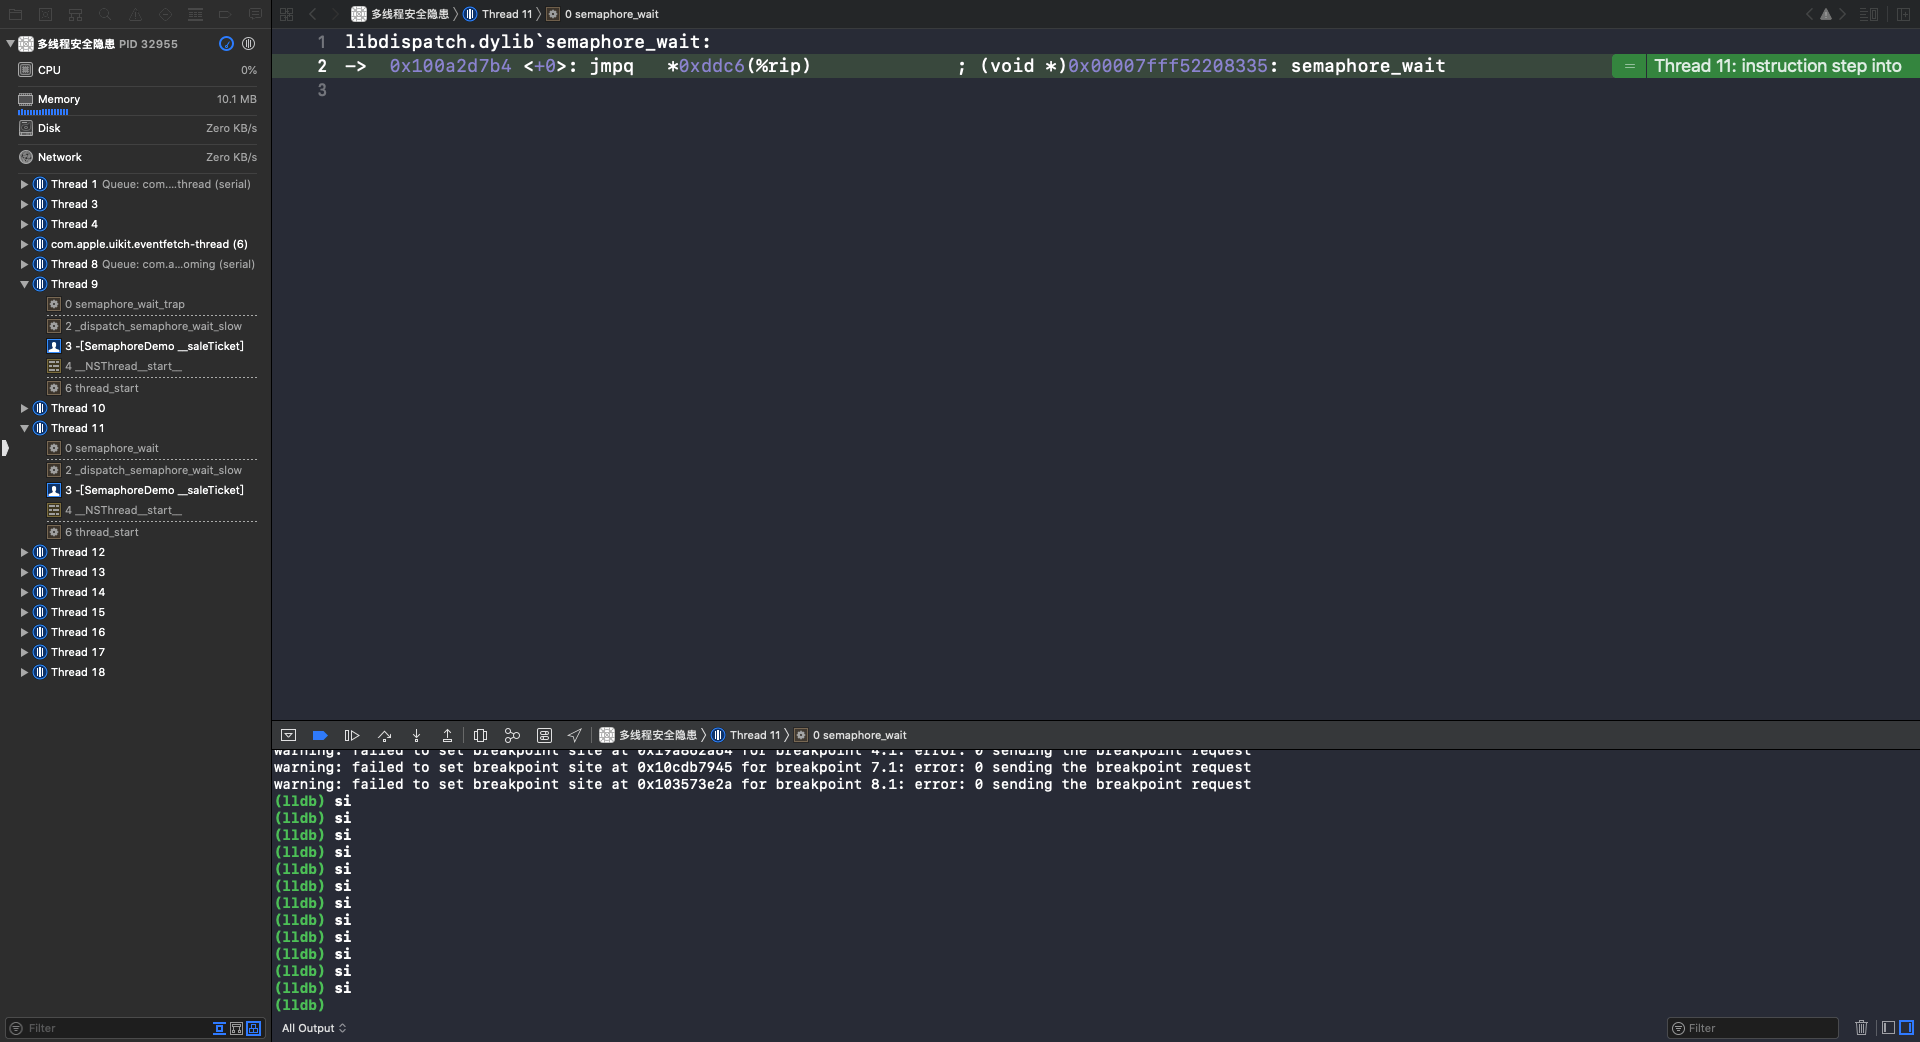This screenshot has width=1920, height=1042.
Task: Open the Symbol navigator icon
Action: click(x=76, y=14)
